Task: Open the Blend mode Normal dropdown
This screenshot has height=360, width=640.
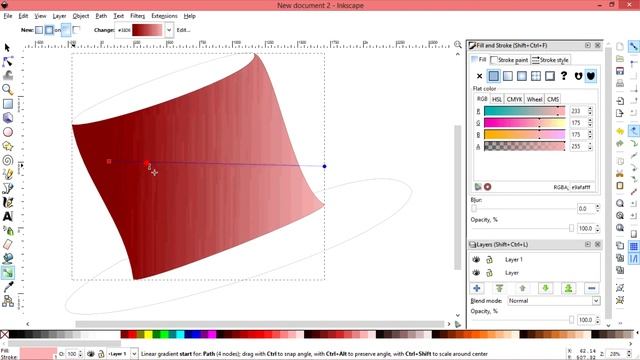Action: [554, 301]
